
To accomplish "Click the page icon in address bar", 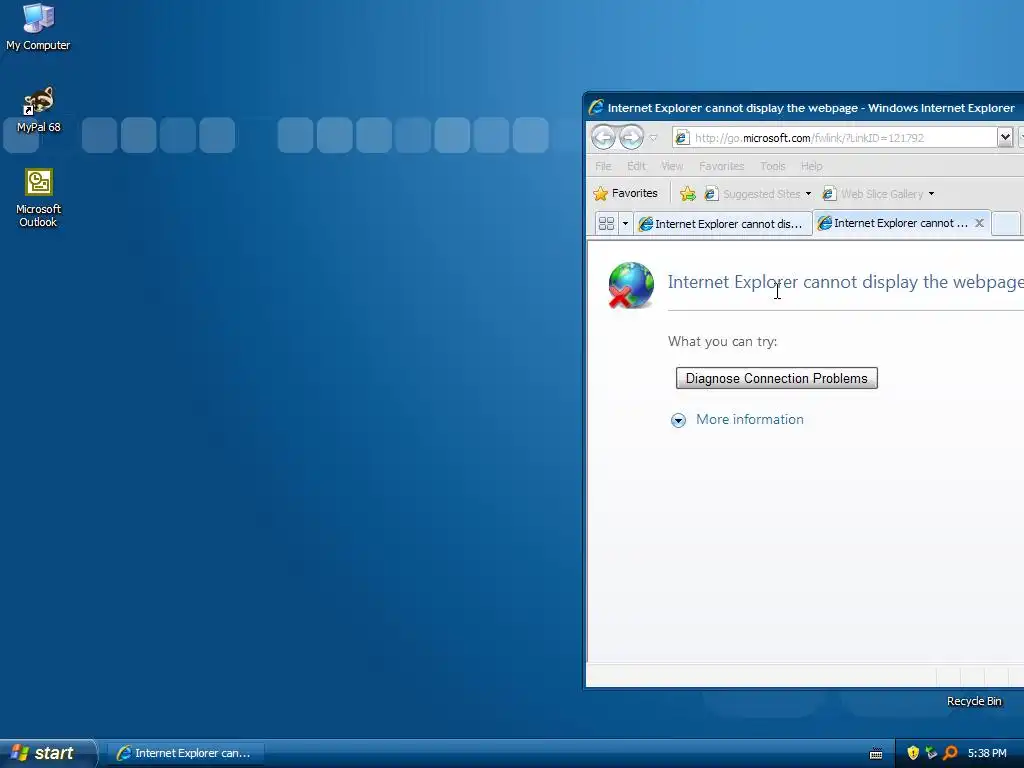I will pyautogui.click(x=682, y=138).
